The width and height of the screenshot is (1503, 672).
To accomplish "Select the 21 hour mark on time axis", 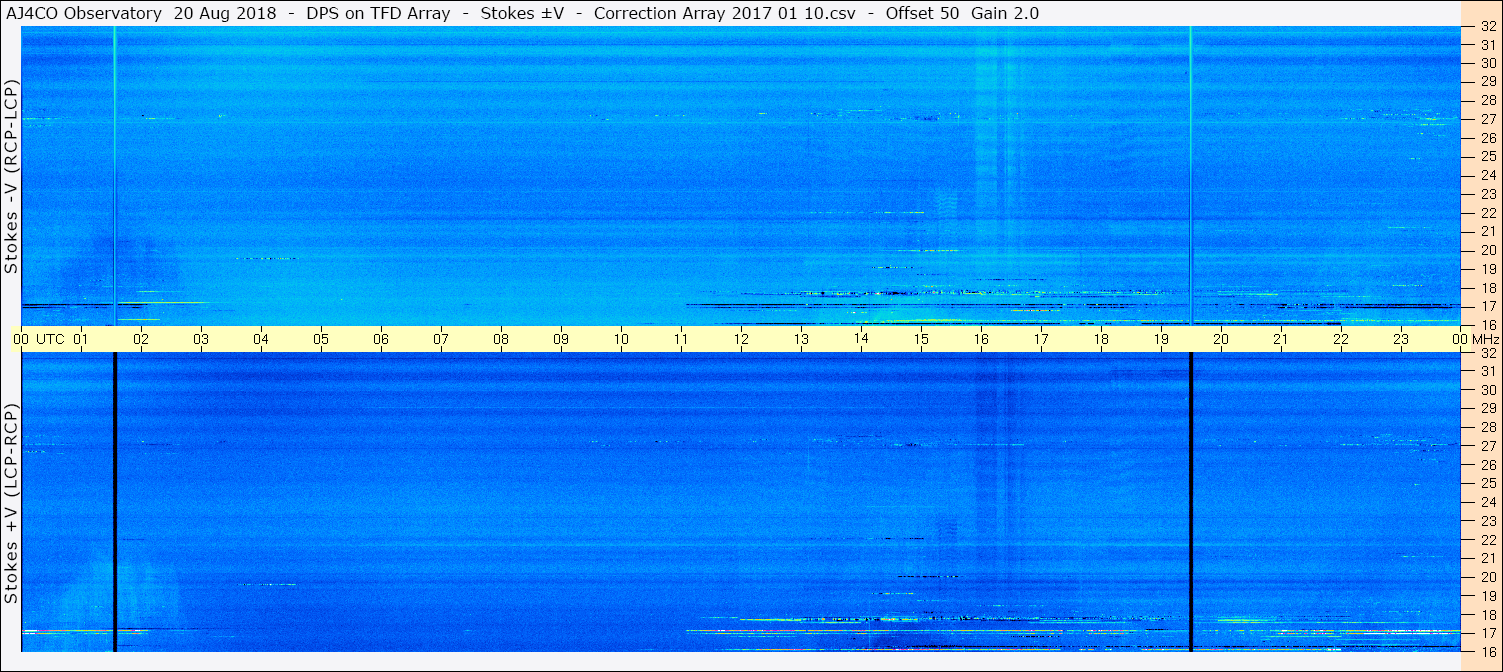I will (1281, 339).
